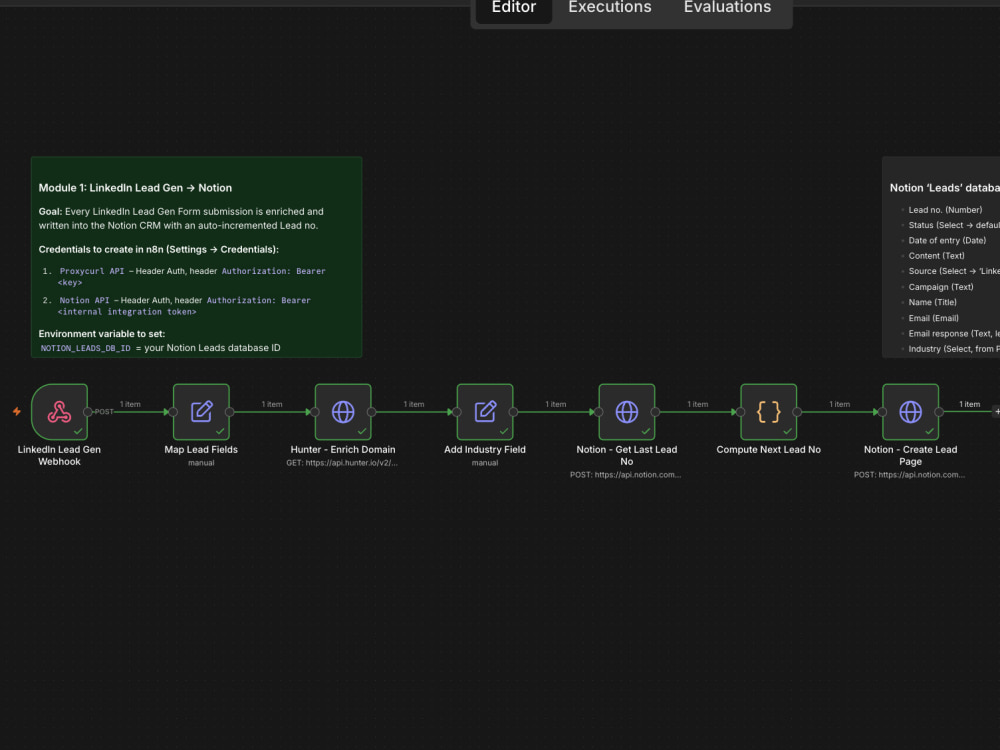The width and height of the screenshot is (1000, 750).
Task: Click the 'Environment variable to set:' heading
Action: (101, 334)
